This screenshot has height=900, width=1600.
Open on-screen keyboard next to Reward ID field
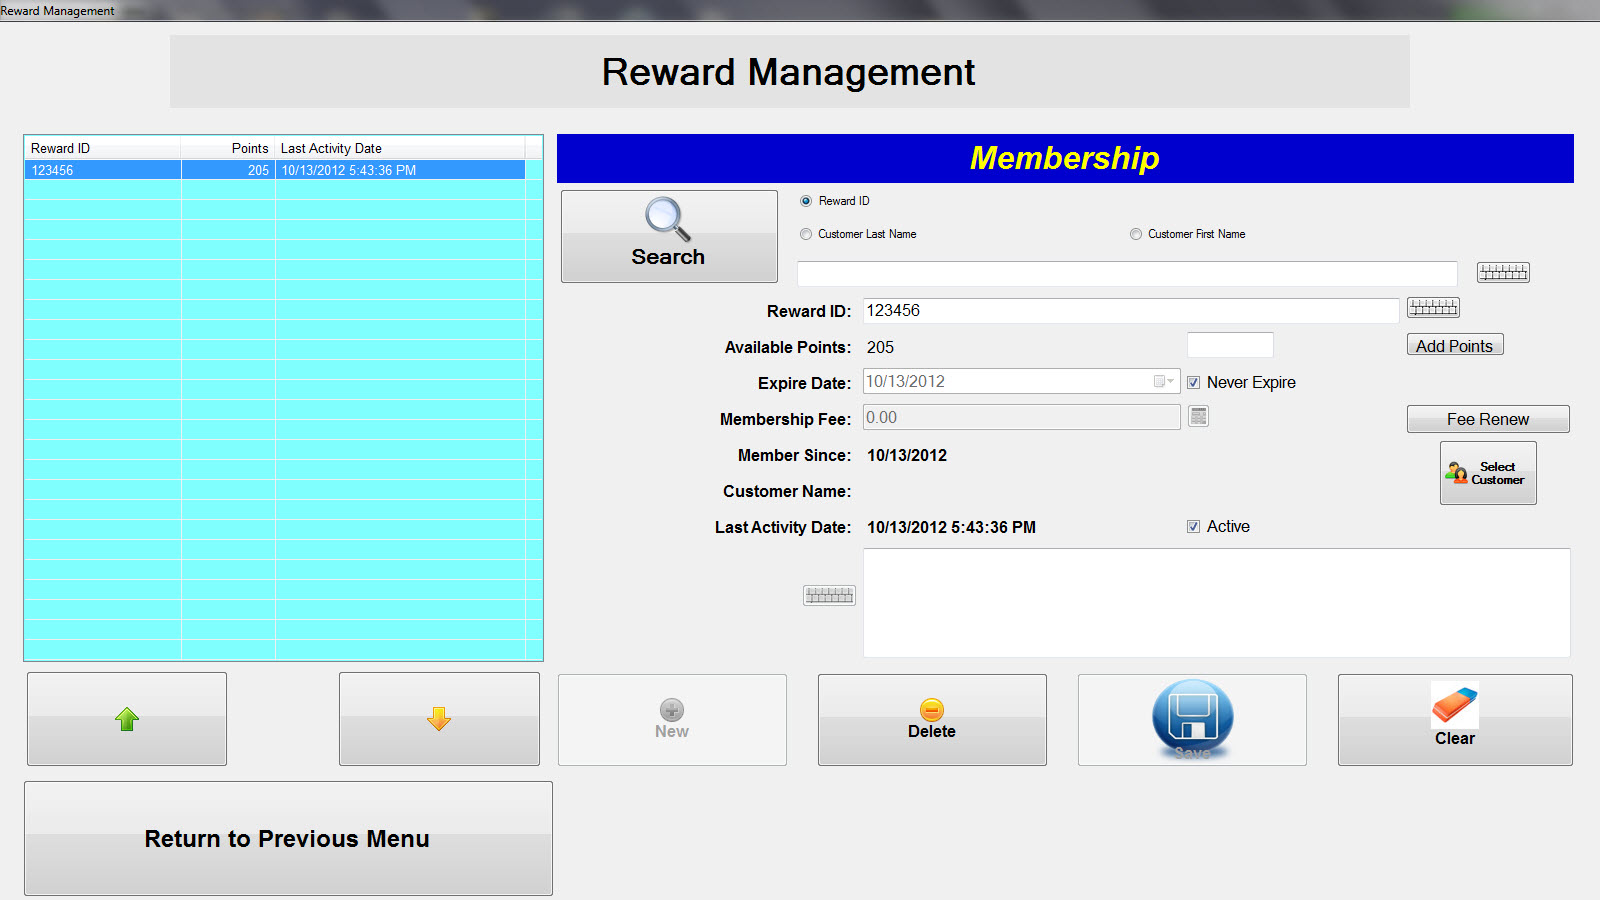[x=1432, y=308]
